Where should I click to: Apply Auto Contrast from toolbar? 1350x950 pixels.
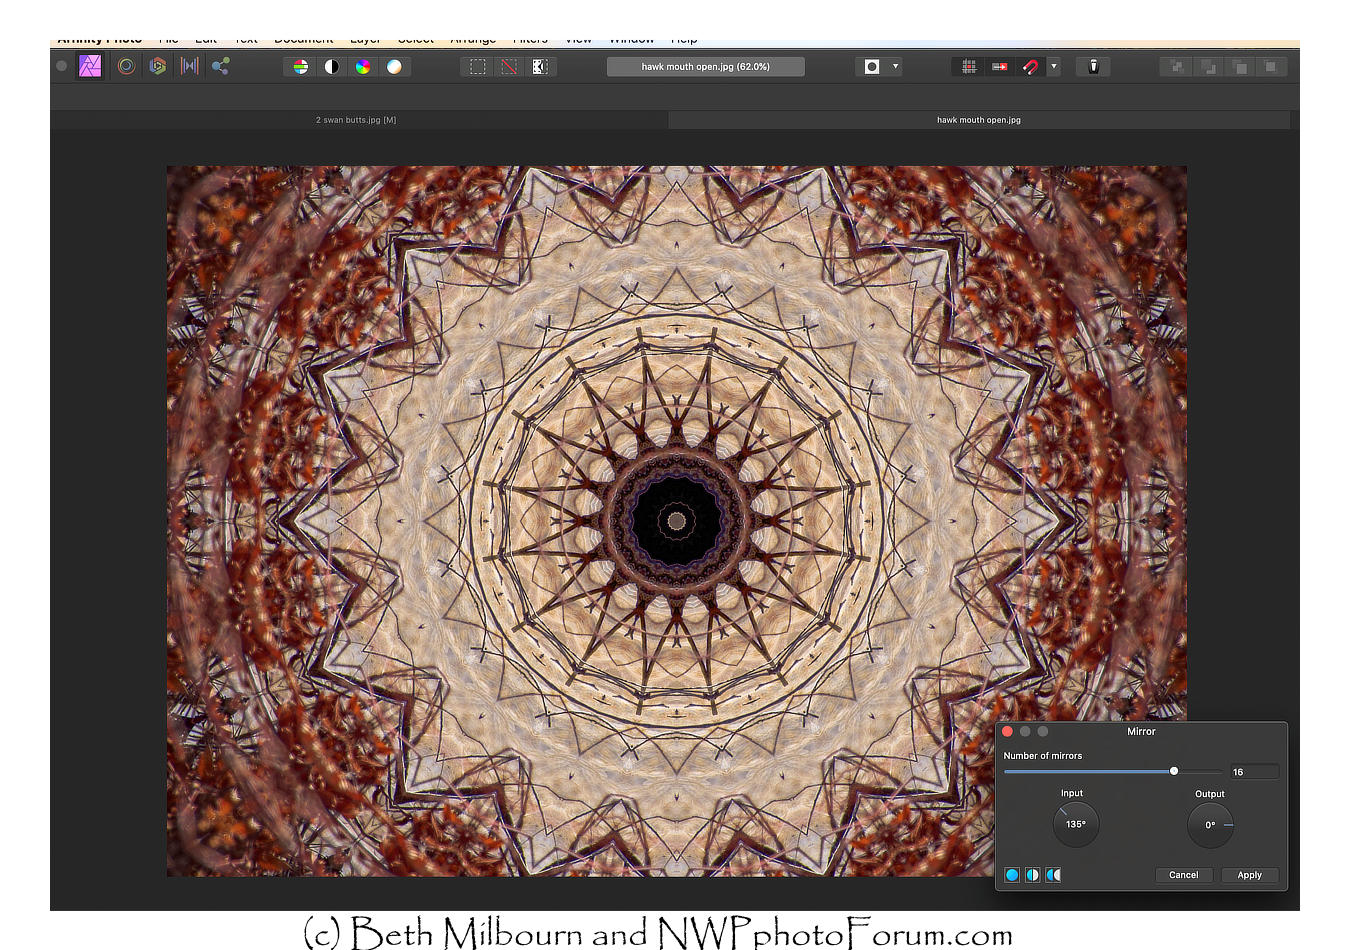332,67
